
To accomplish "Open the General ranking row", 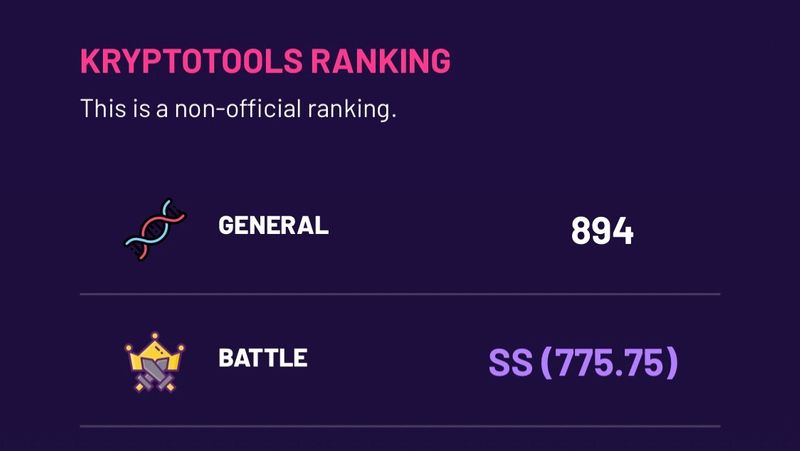I will coord(400,229).
